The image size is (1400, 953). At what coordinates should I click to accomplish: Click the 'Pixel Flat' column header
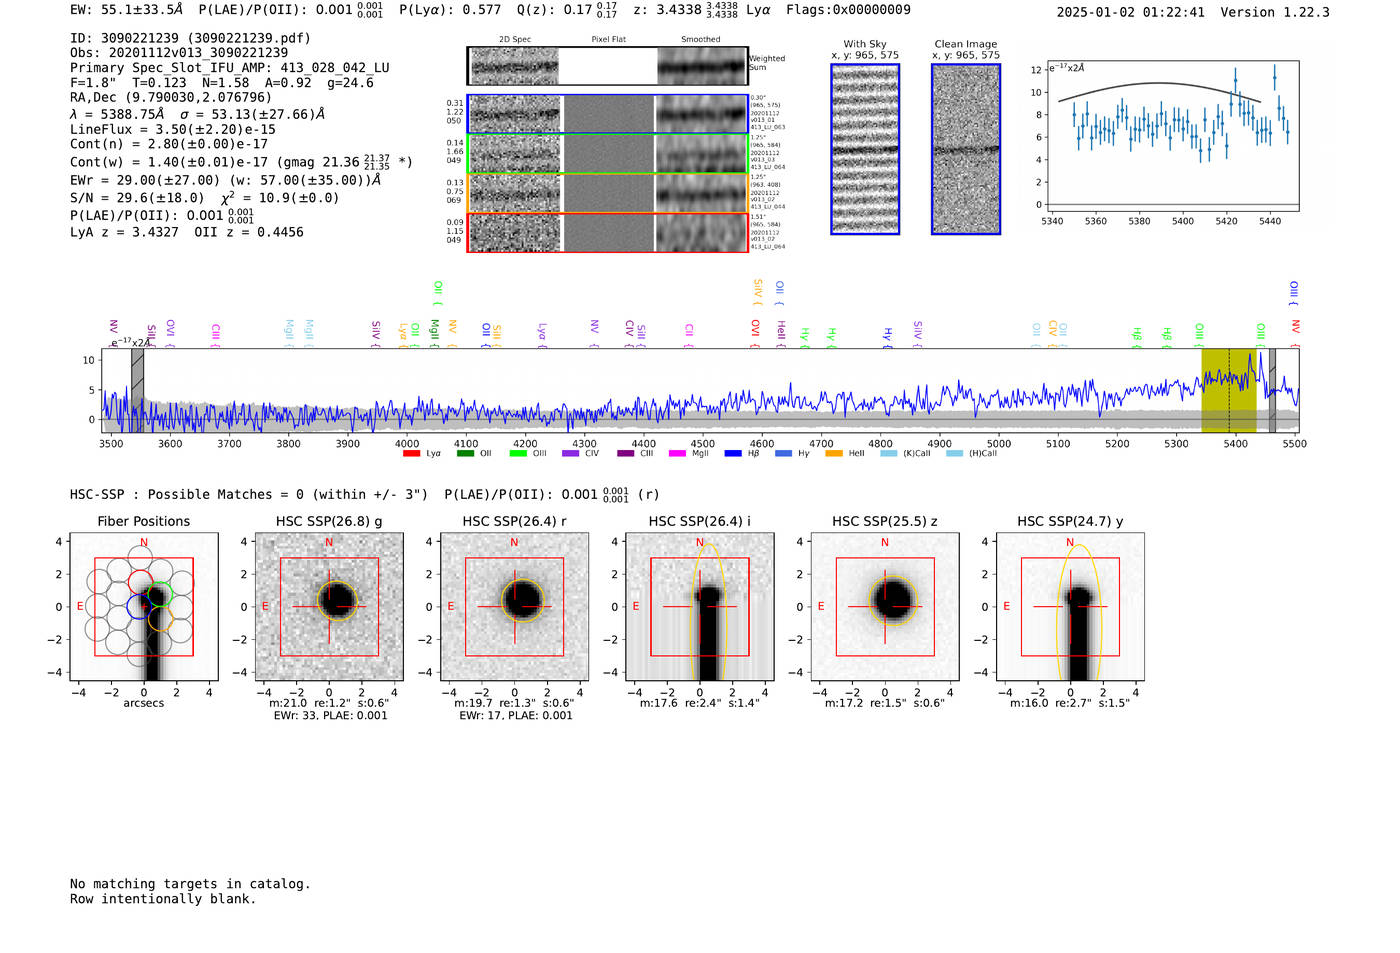click(x=608, y=40)
